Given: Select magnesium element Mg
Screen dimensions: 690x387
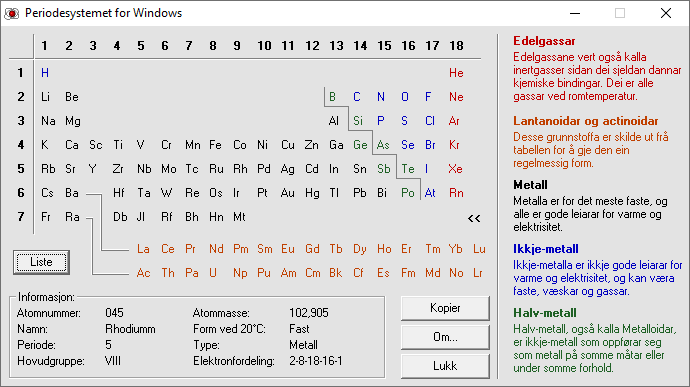Looking at the screenshot, I should [73, 121].
